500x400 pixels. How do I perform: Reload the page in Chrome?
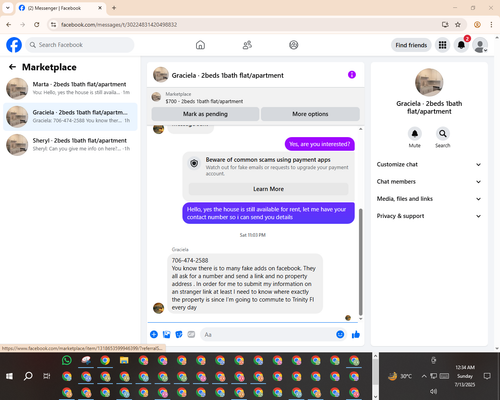pyautogui.click(x=37, y=25)
